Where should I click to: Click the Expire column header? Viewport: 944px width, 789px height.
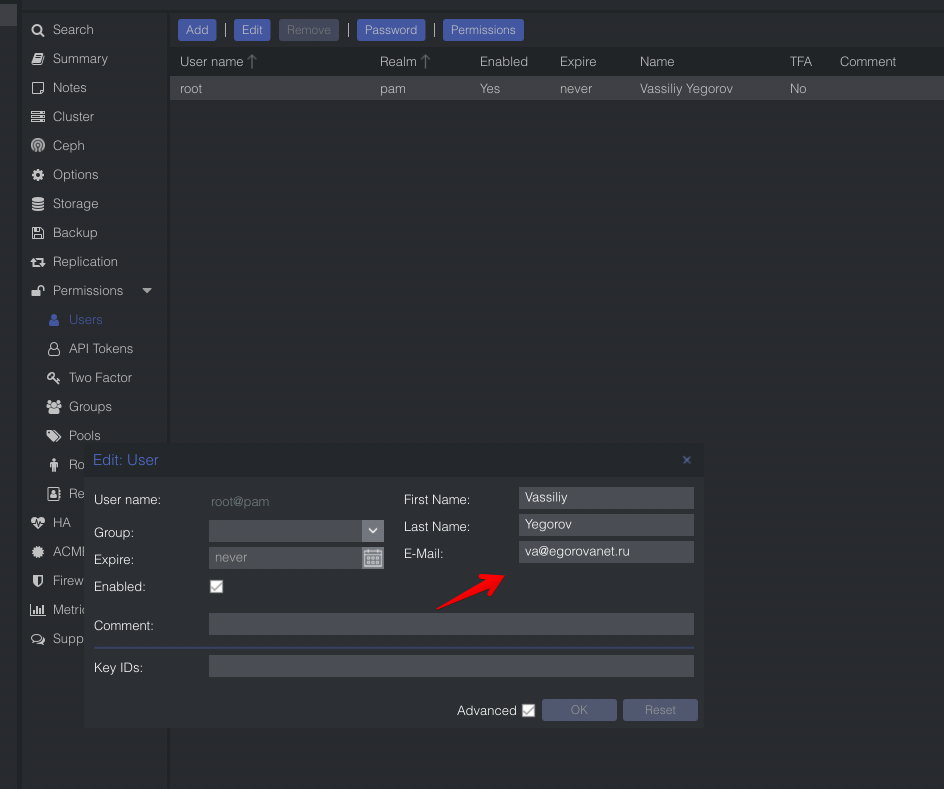[x=578, y=61]
